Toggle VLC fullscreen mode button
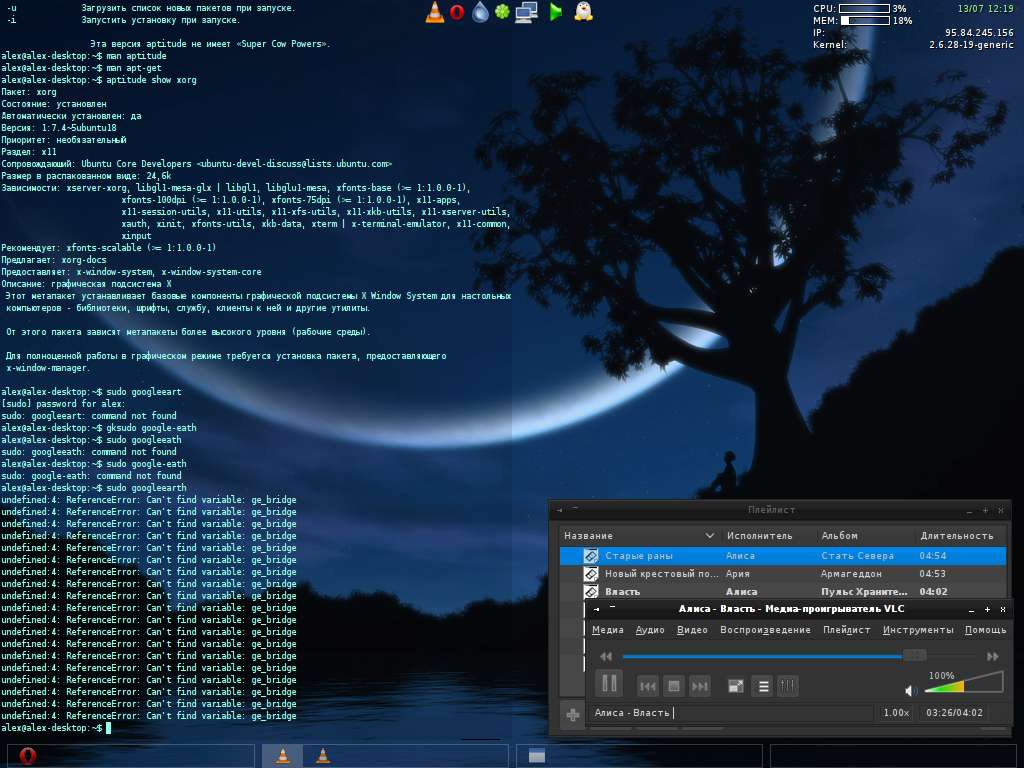 (x=736, y=686)
